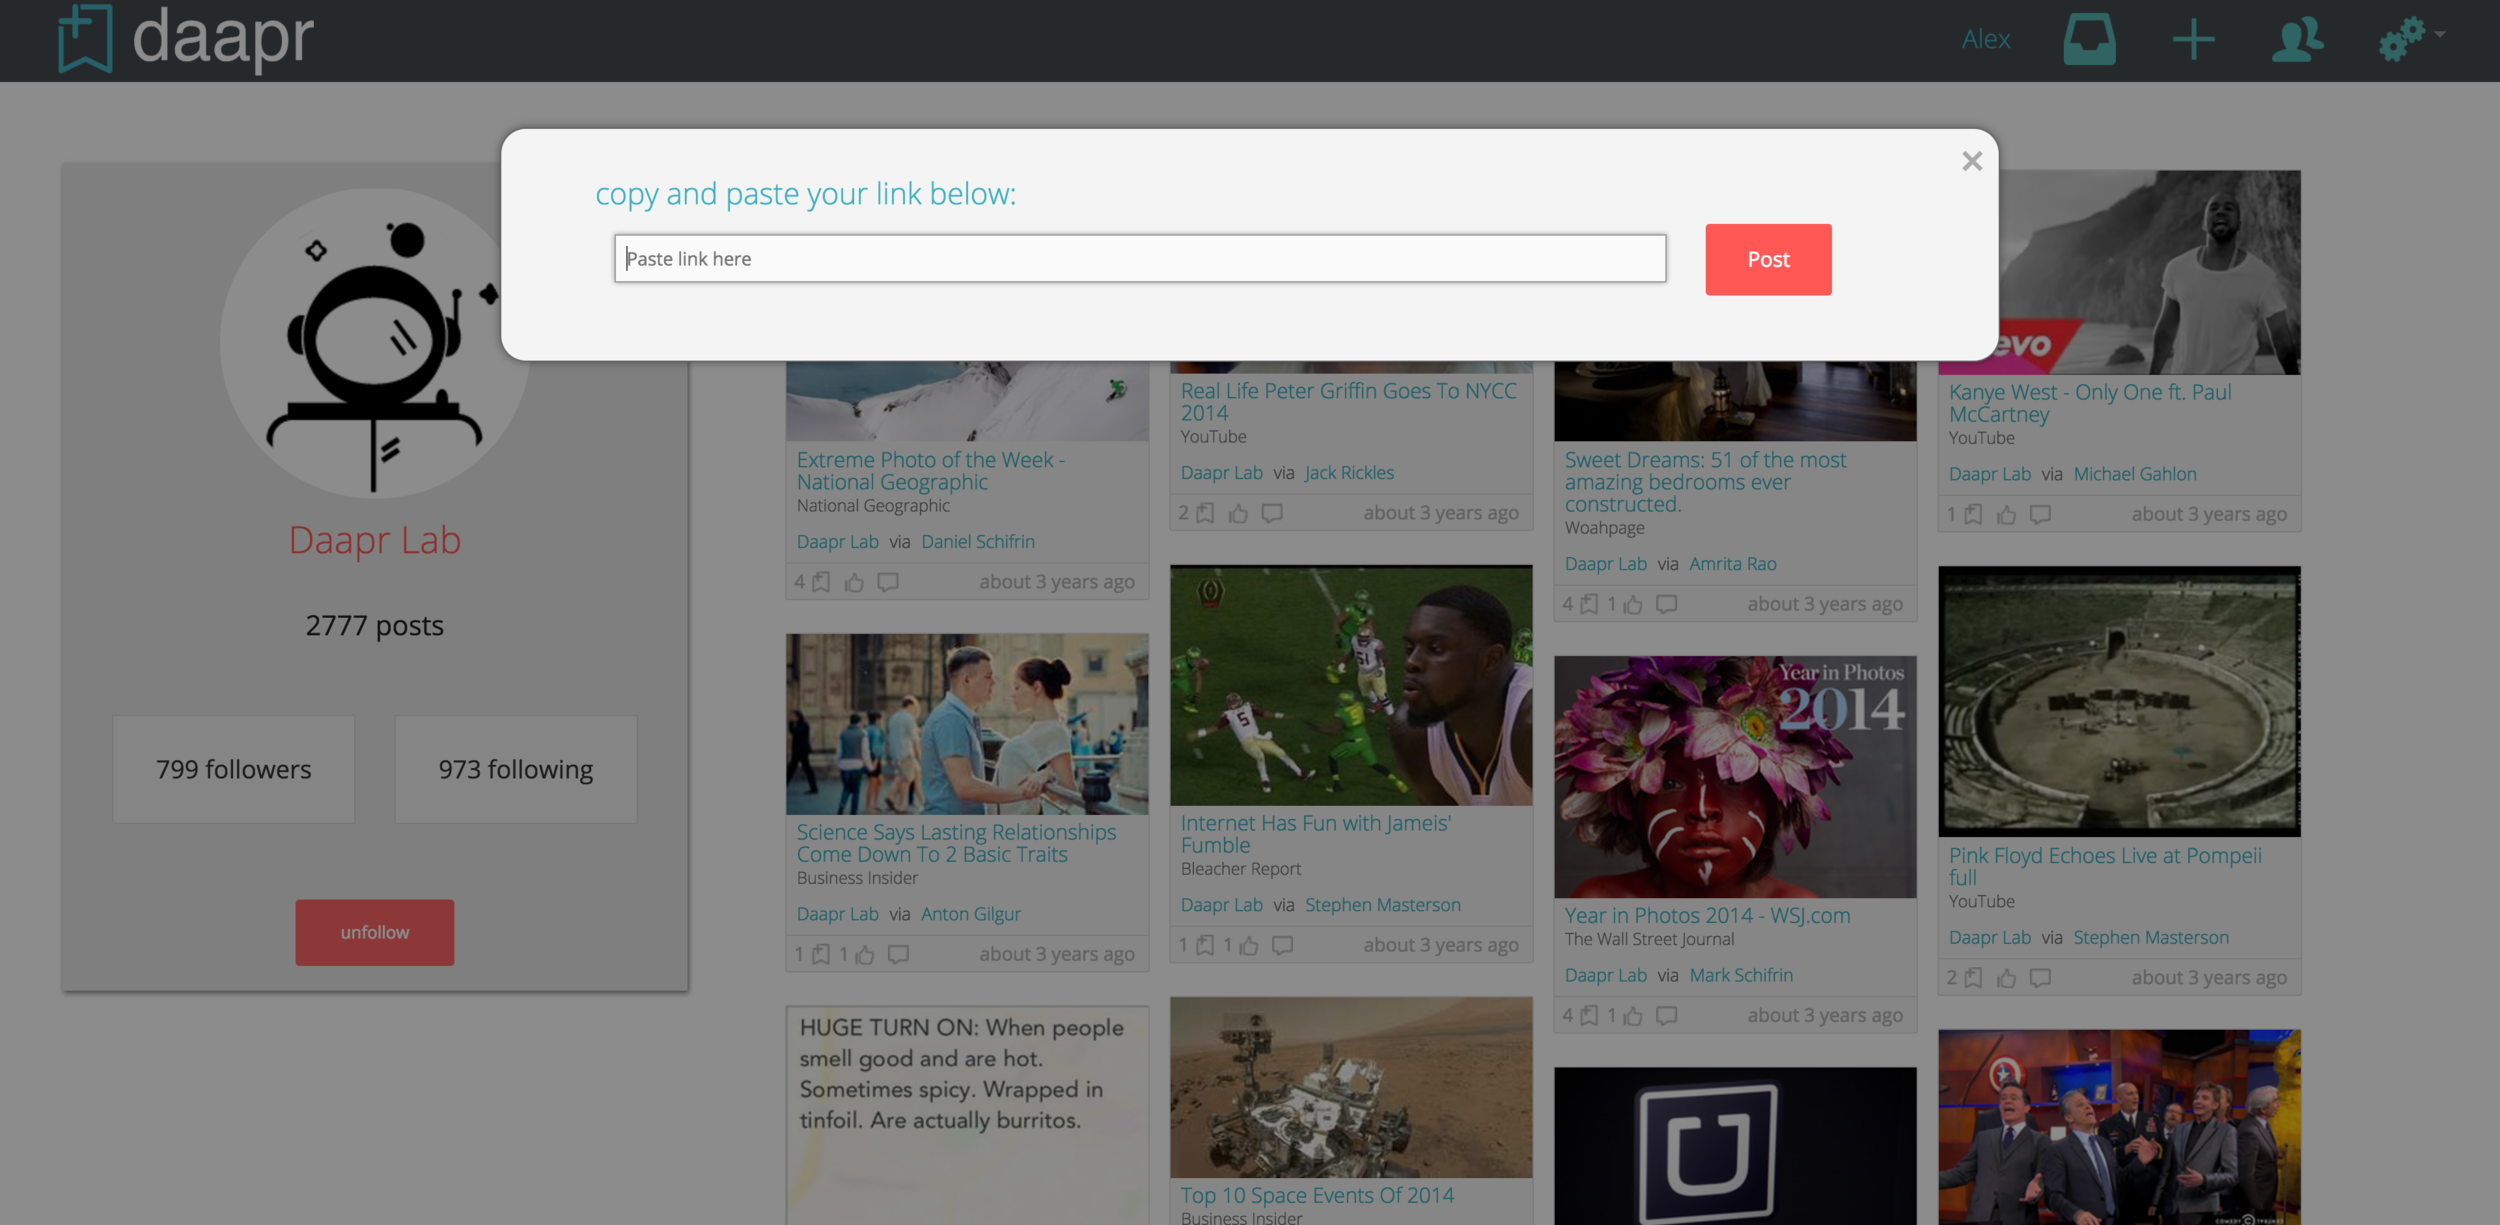The image size is (2500, 1225).
Task: Bookmark the Year in Photos 2014 post
Action: point(1589,1015)
